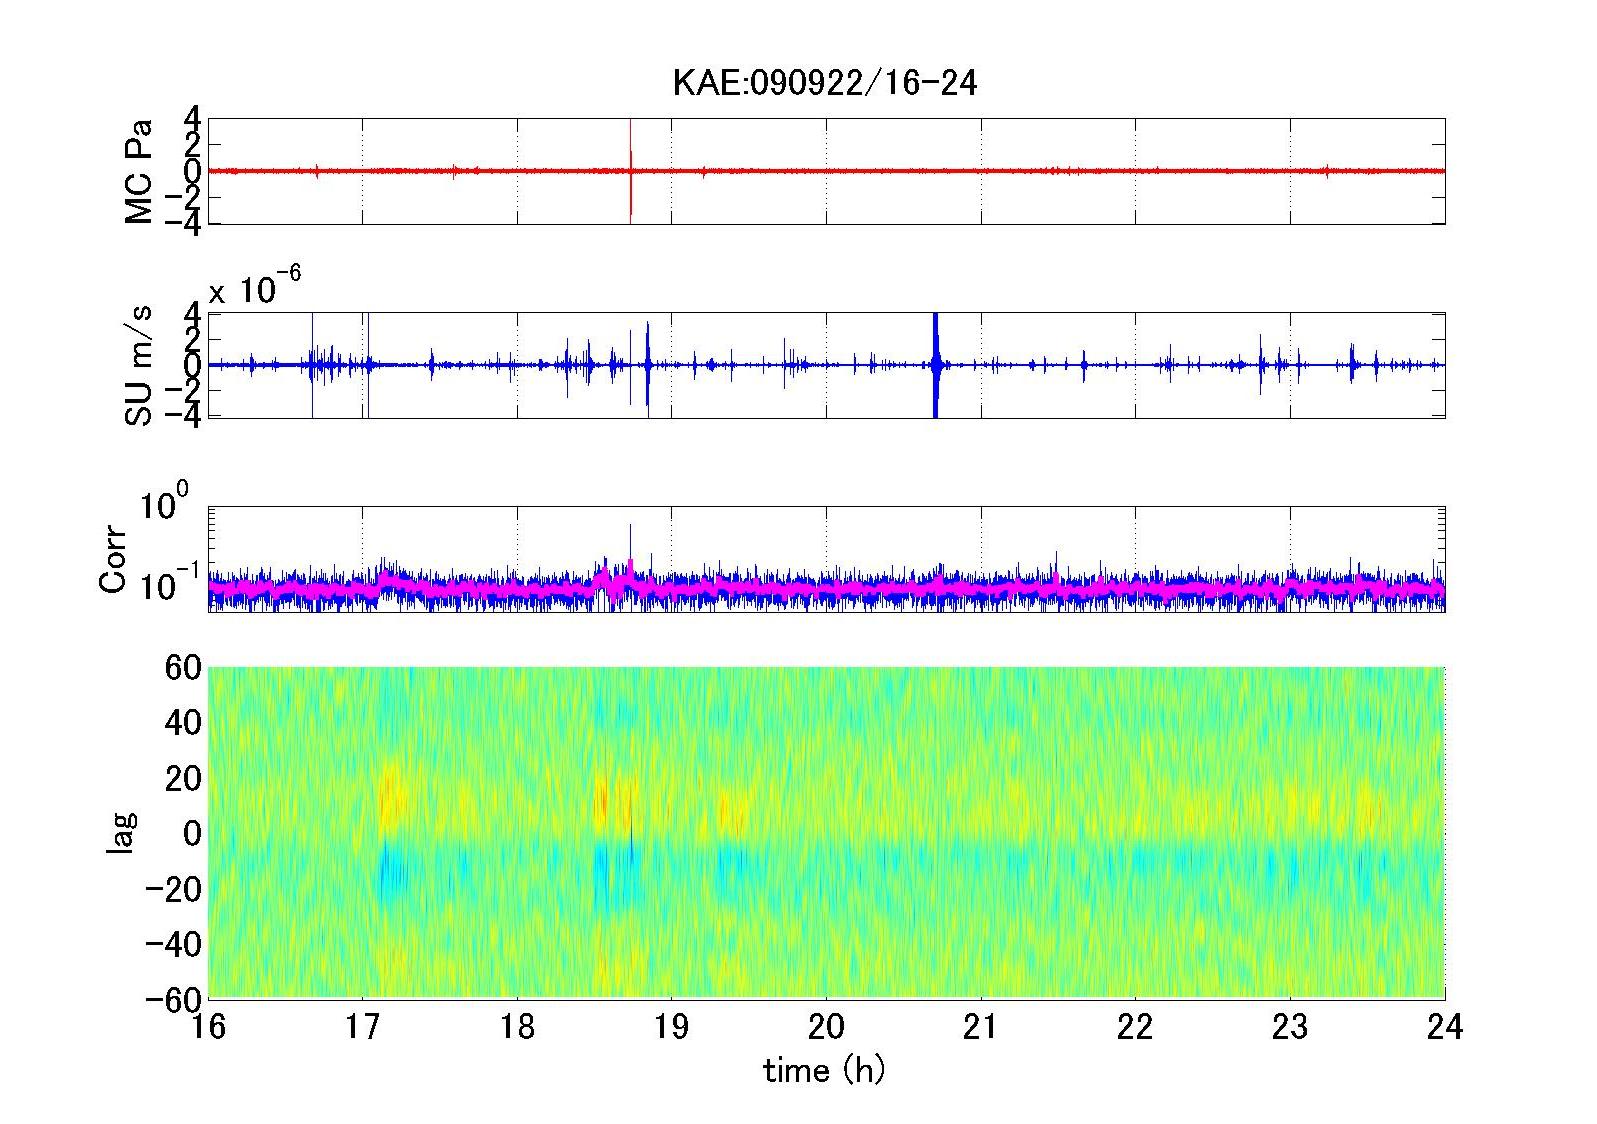Viewport: 1597px width, 1124px height.
Task: Click the tall red spike in MC Pa plot
Action: coord(631,171)
